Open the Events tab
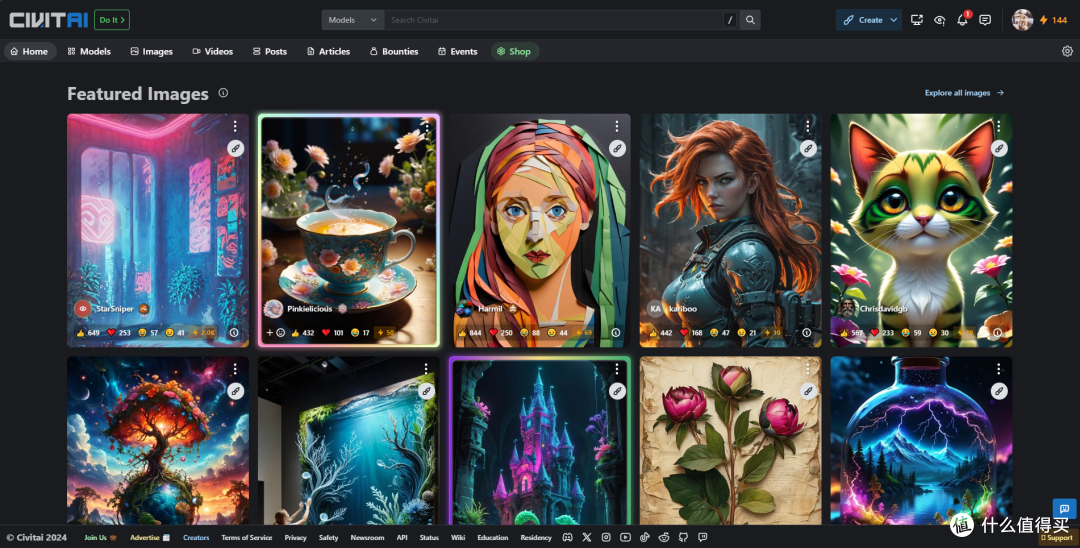This screenshot has width=1080, height=548. click(457, 51)
